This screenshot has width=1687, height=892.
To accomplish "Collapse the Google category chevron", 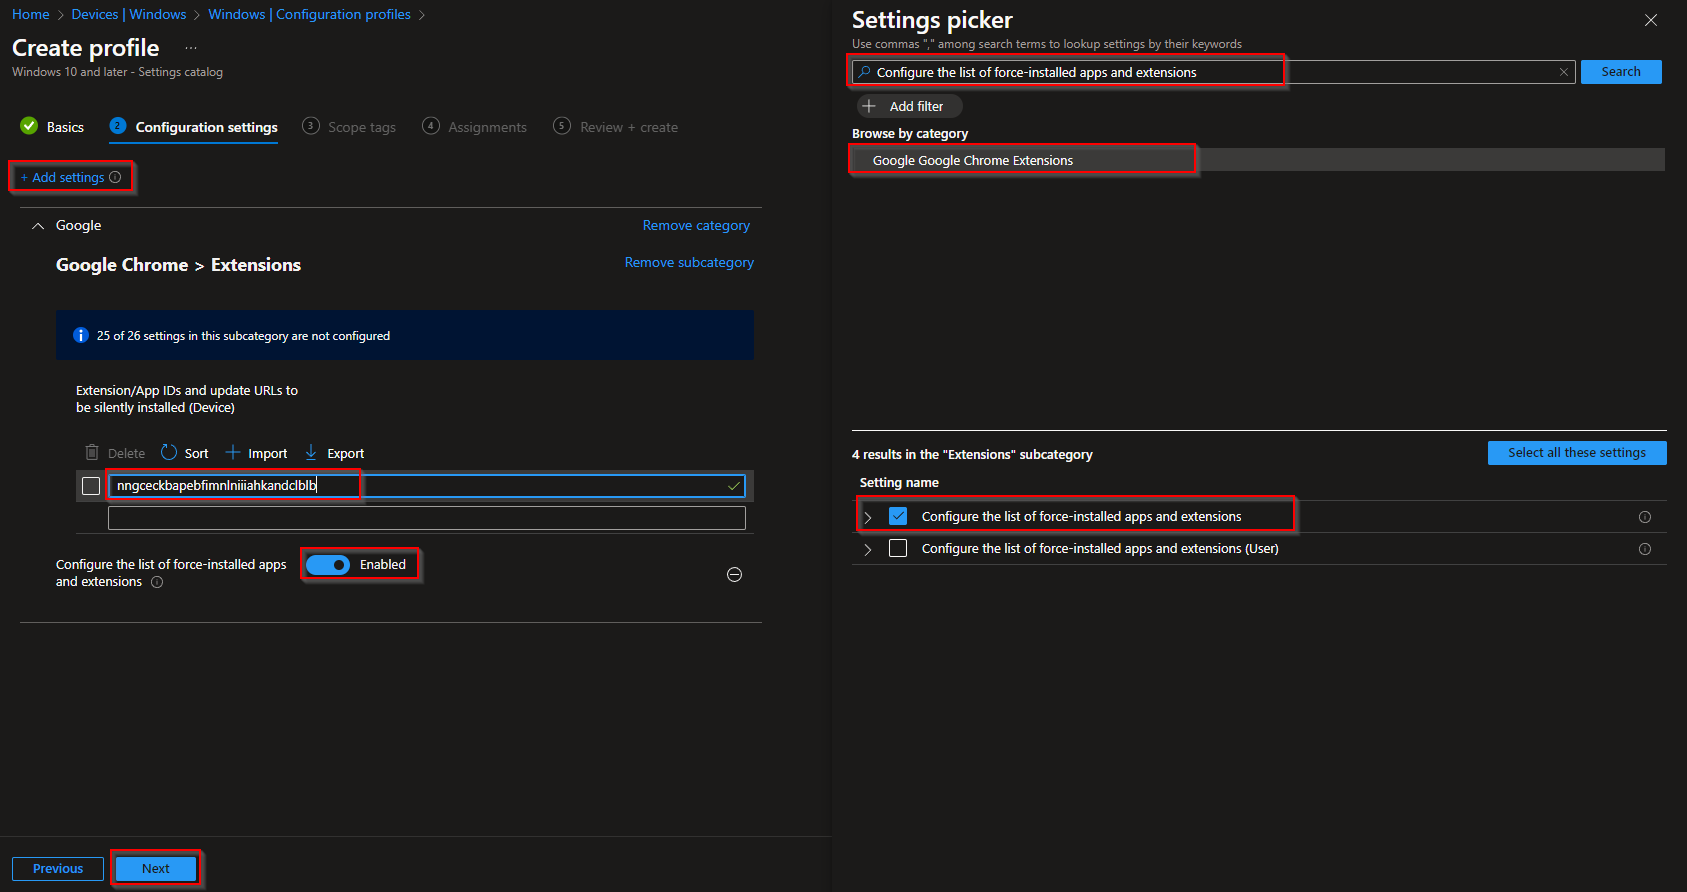I will click(38, 226).
